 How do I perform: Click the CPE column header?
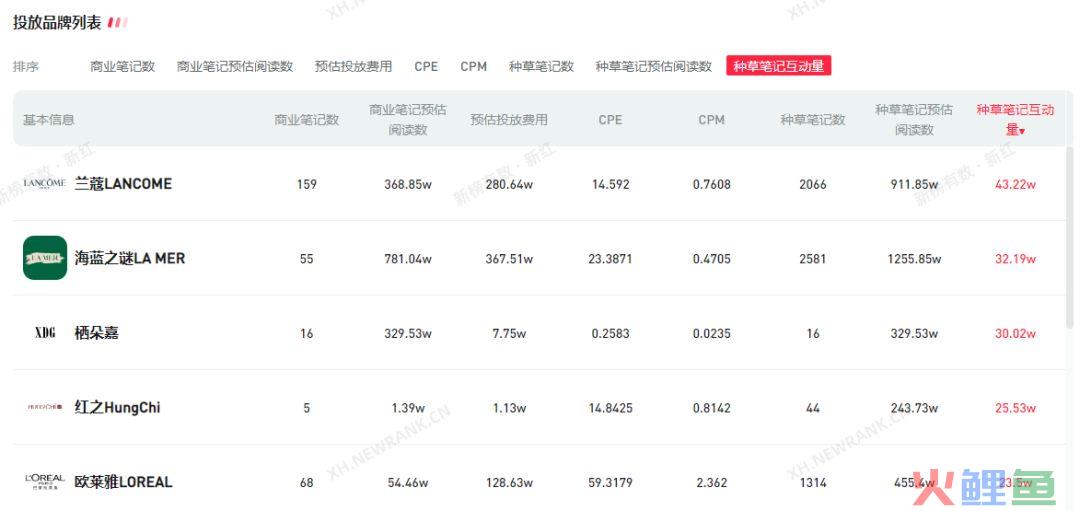(x=610, y=120)
